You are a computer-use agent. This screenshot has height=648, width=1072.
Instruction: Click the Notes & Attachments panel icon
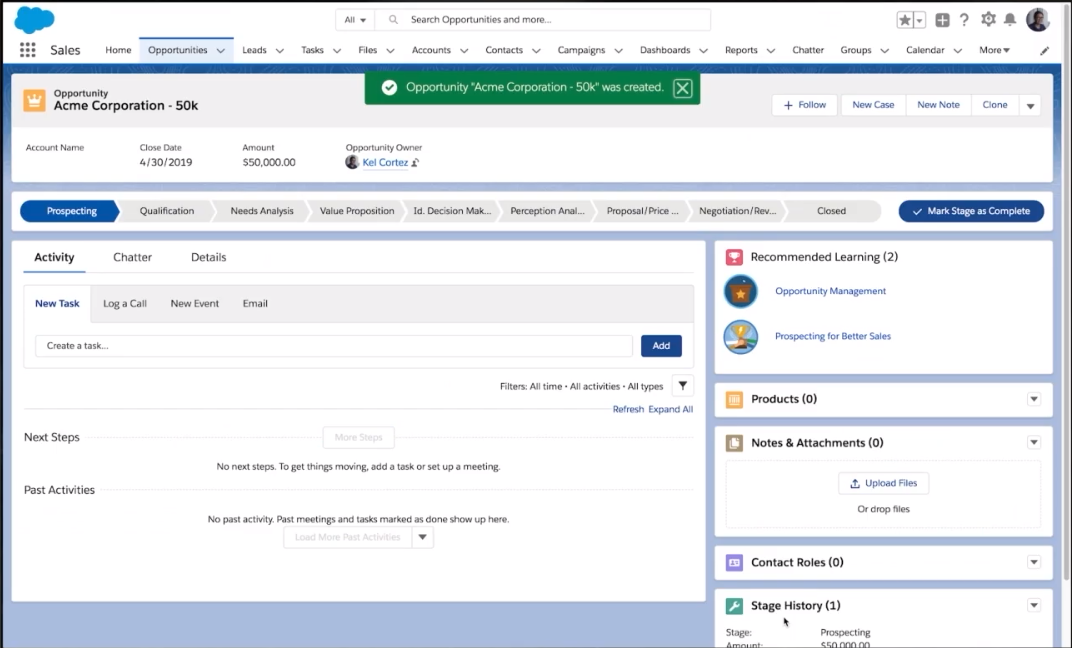click(734, 443)
